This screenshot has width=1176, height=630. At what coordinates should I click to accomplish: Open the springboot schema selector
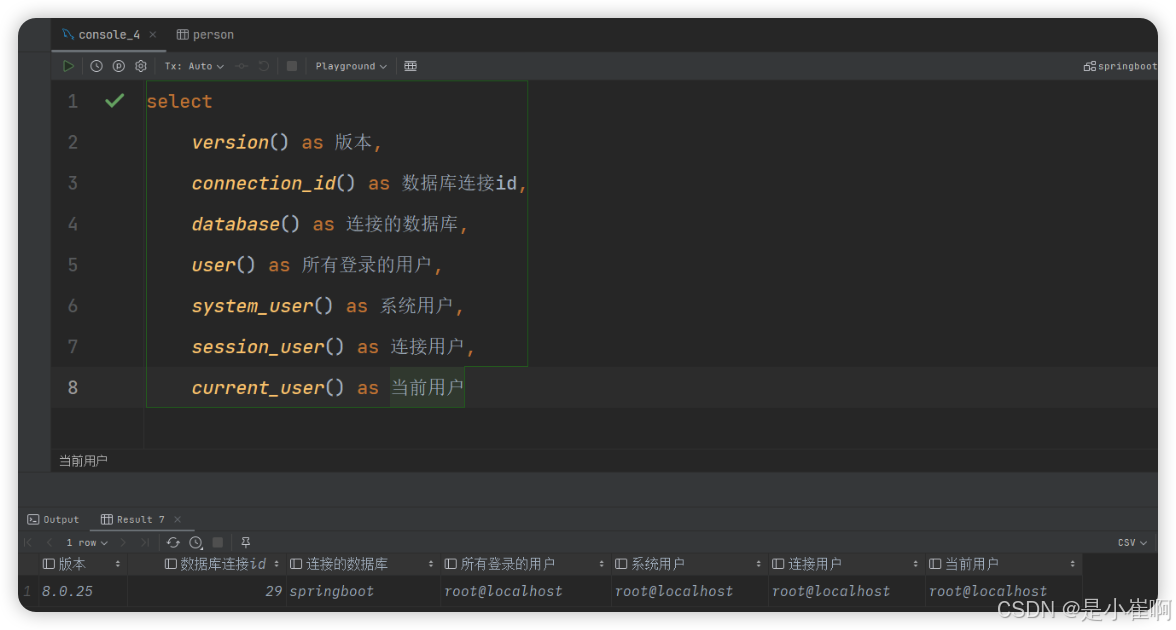coord(1120,66)
